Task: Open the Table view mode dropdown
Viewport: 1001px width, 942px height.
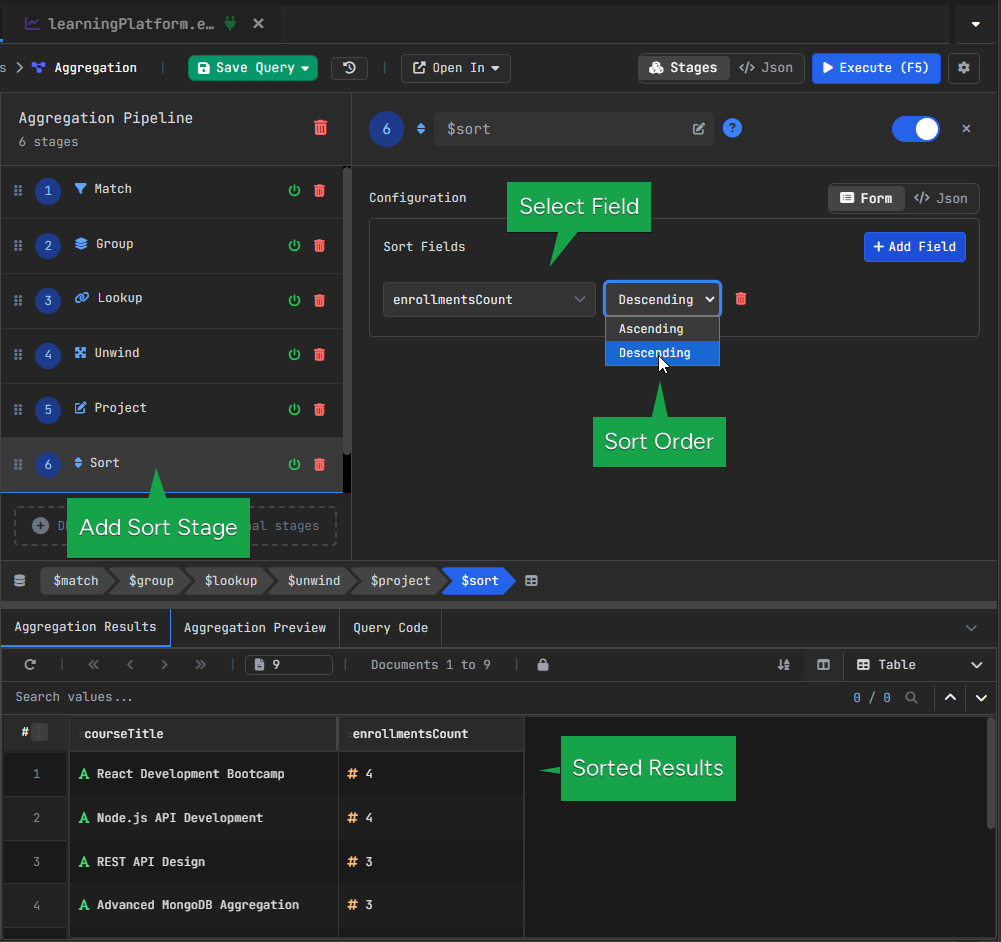Action: 919,664
